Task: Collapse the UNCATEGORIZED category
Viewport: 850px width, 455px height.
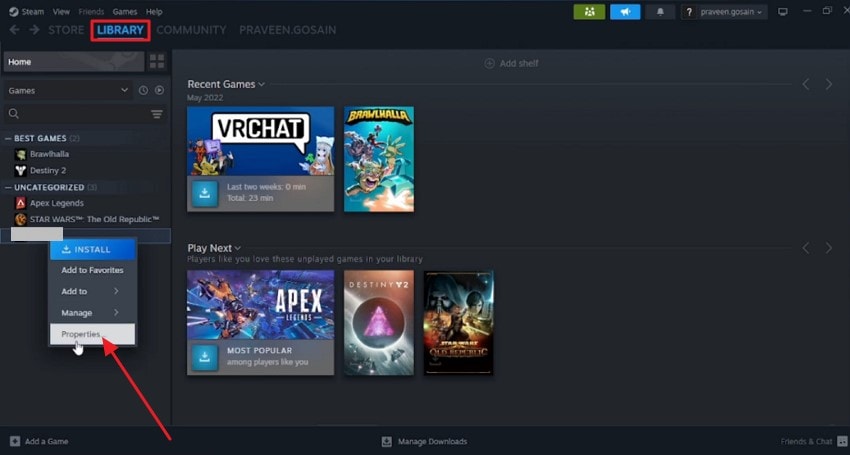Action: [x=8, y=187]
